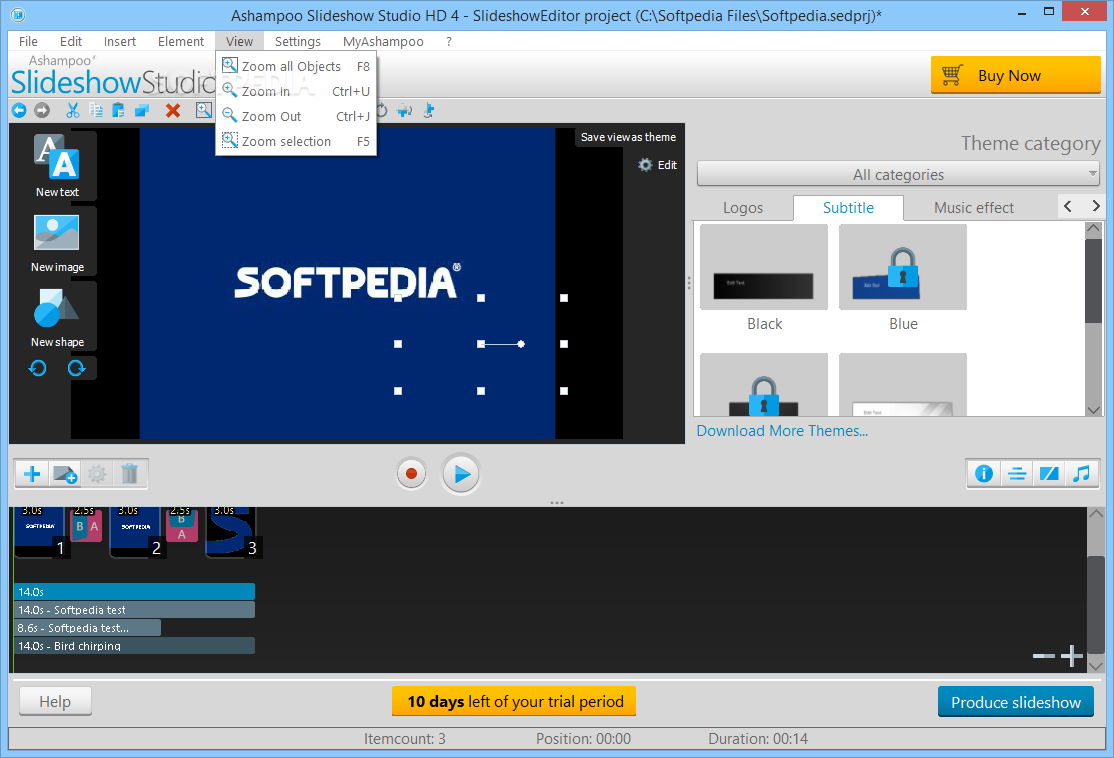
Task: Zoom in timeline with the plus icon
Action: tap(1071, 656)
